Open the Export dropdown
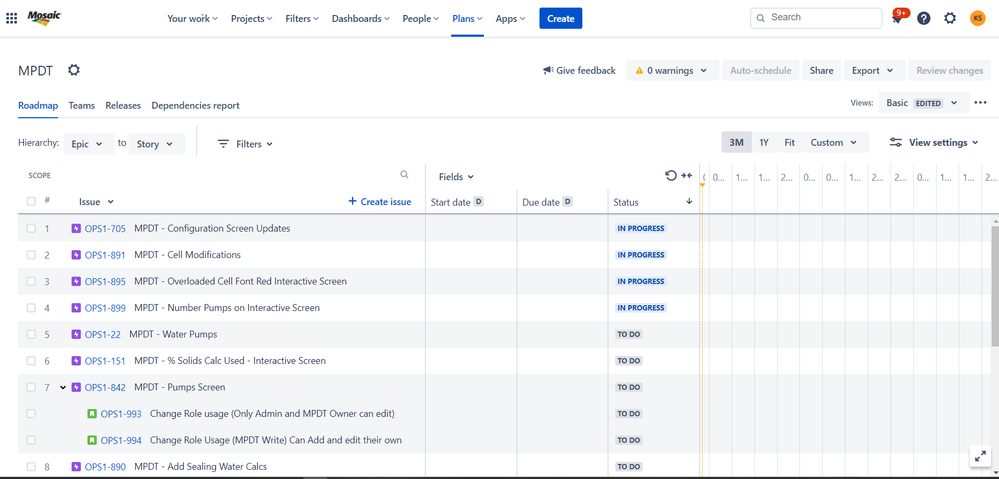The image size is (999, 479). [873, 71]
